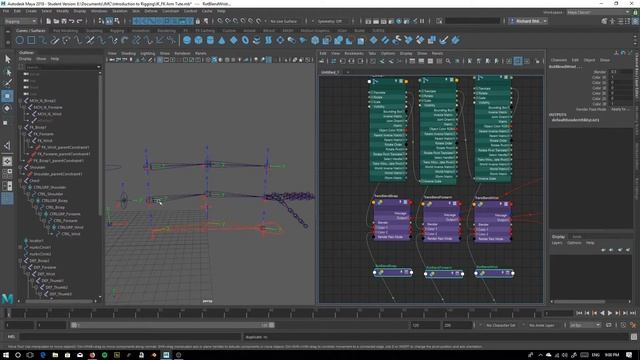Select the Rigging shelf tab
The width and height of the screenshot is (640, 360).
coord(117,31)
